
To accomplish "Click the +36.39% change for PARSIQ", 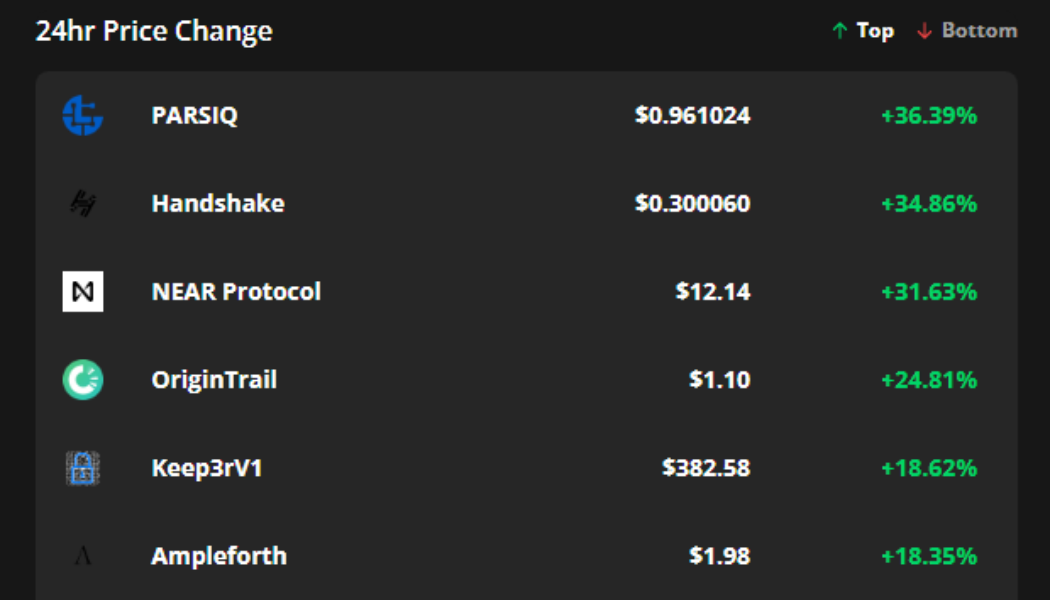I will click(928, 116).
